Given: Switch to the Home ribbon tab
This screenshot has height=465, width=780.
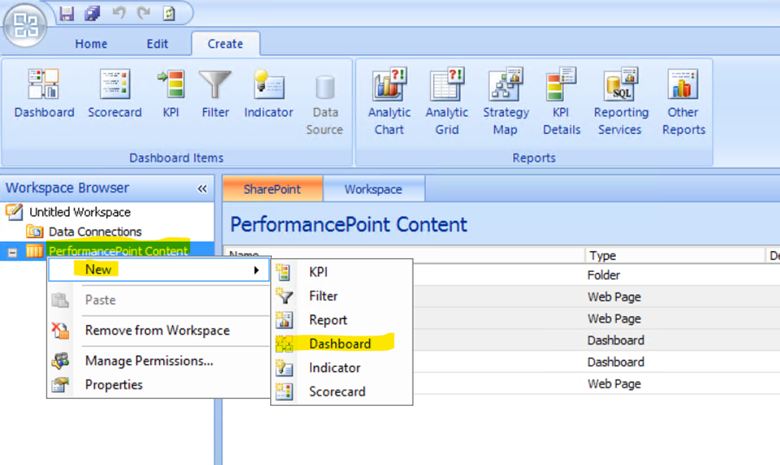Looking at the screenshot, I should tap(91, 44).
